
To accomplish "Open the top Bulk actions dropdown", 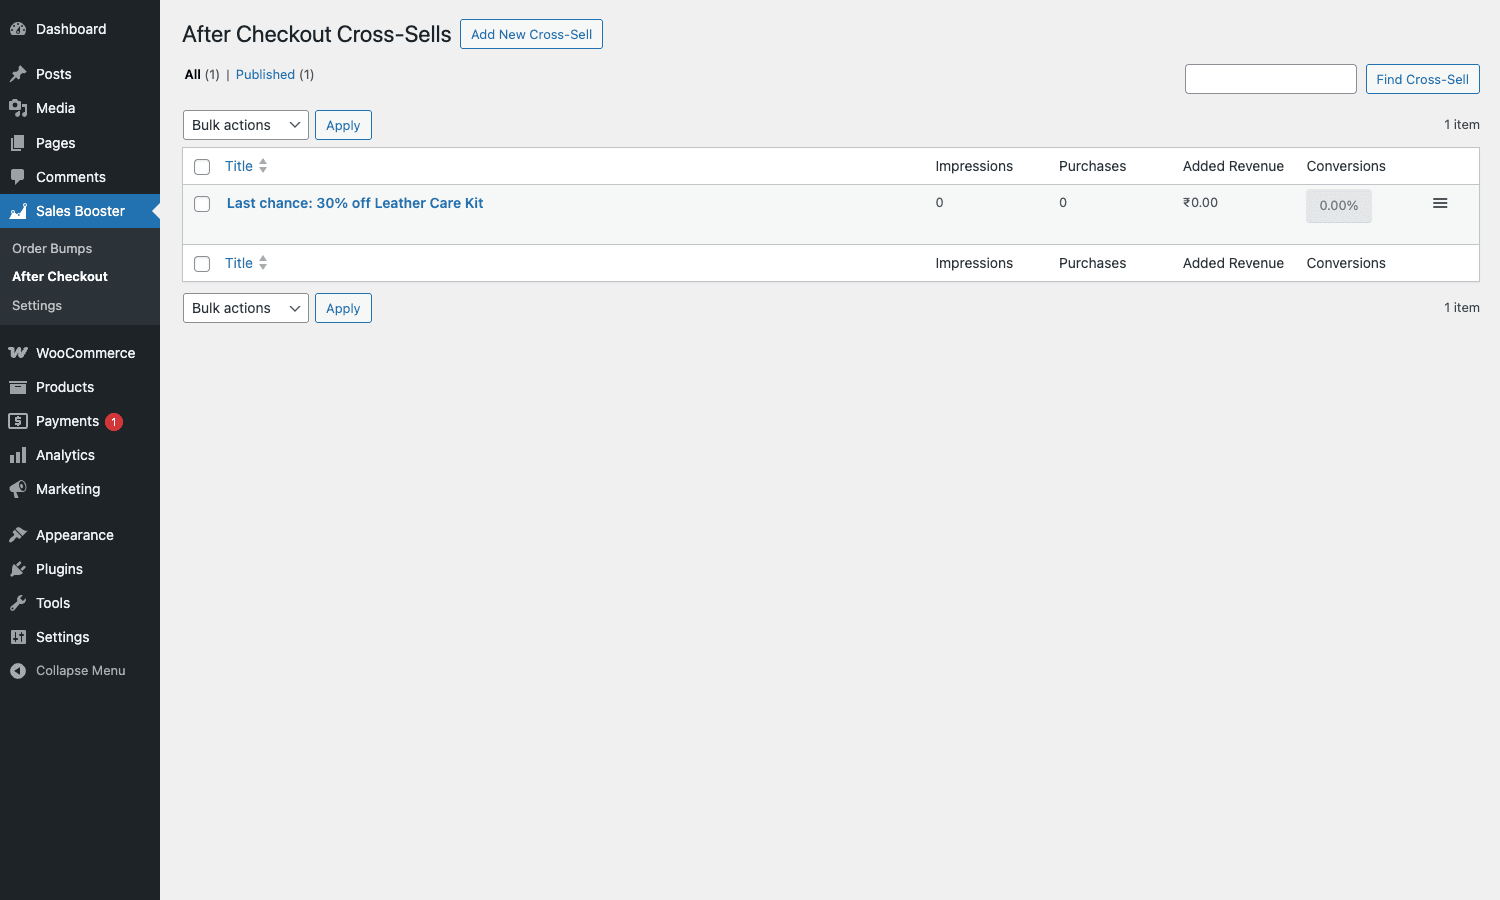I will pos(246,125).
